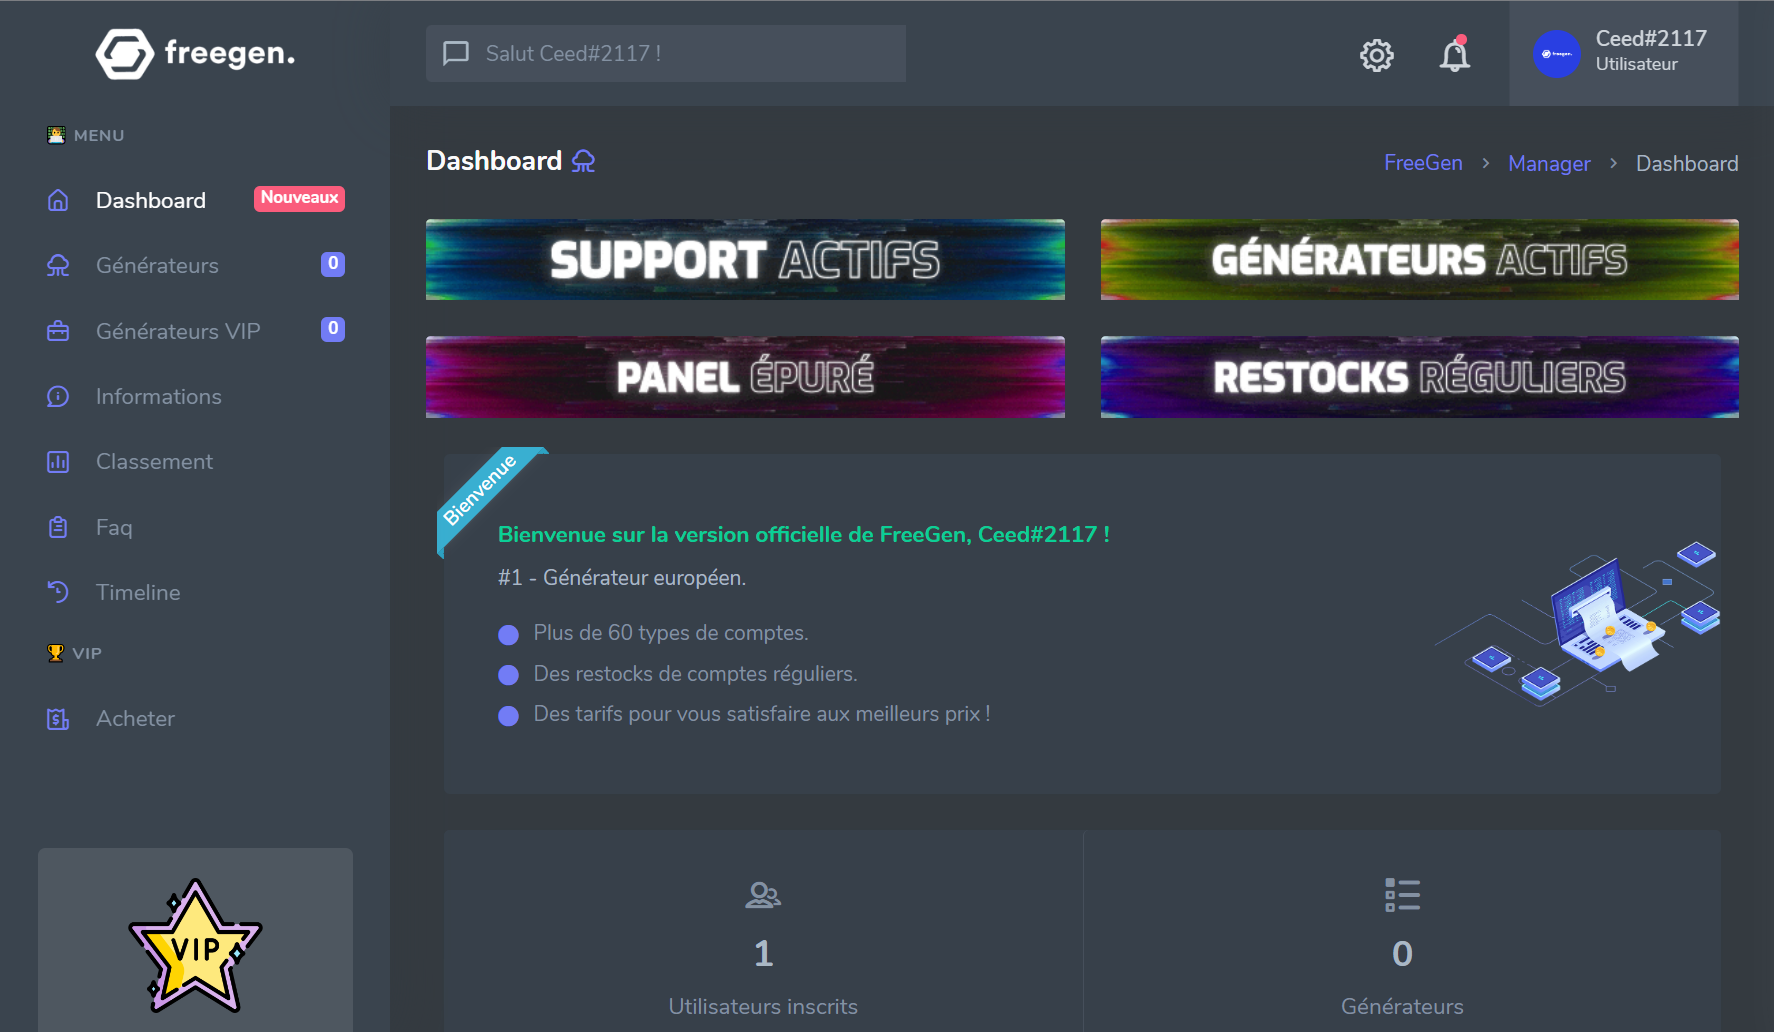Screen dimensions: 1774x1032
Task: Click the Restocks Réguliers banner
Action: tap(1420, 377)
